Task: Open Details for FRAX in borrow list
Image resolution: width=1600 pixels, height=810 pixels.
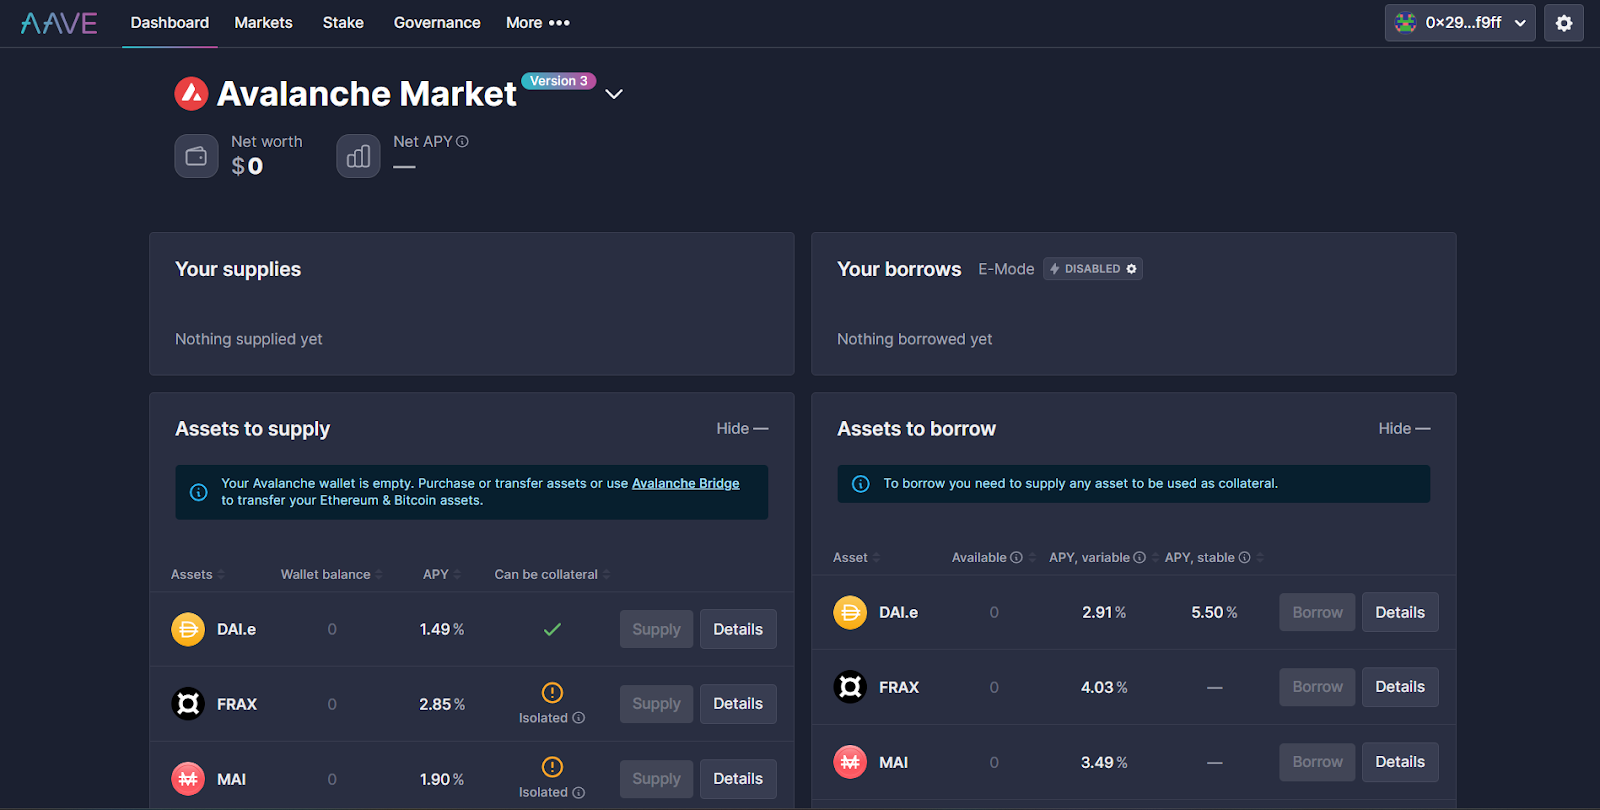Action: pyautogui.click(x=1400, y=687)
